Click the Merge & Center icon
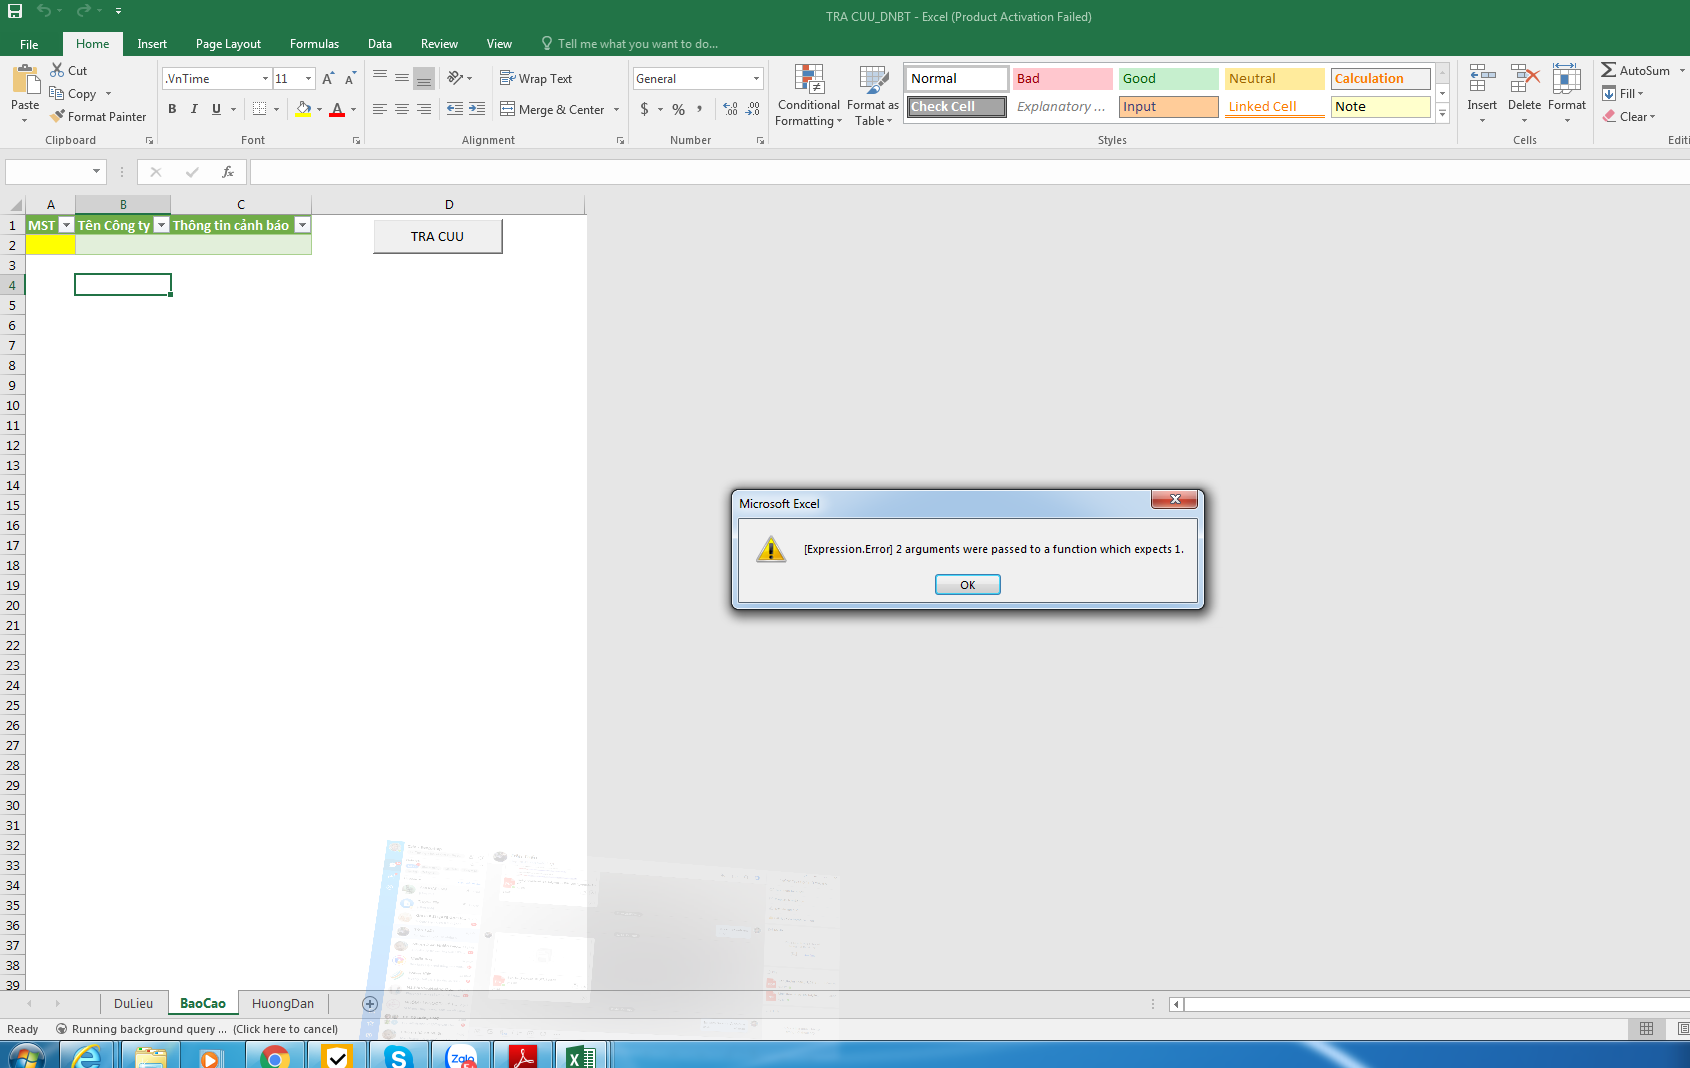The width and height of the screenshot is (1690, 1068). (x=508, y=110)
